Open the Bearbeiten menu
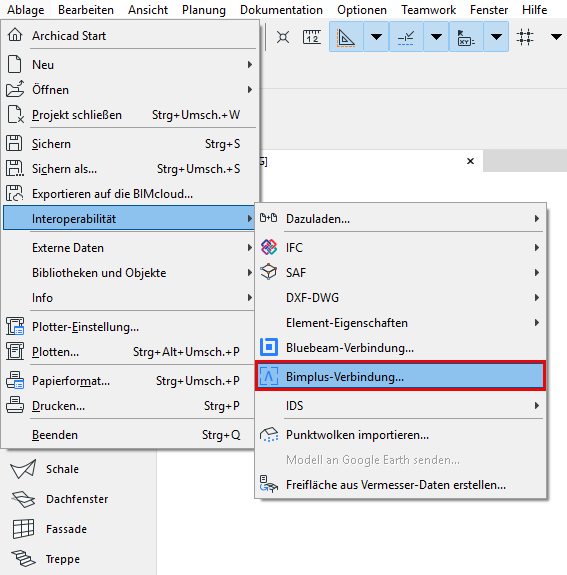Viewport: 567px width, 575px height. pyautogui.click(x=86, y=10)
